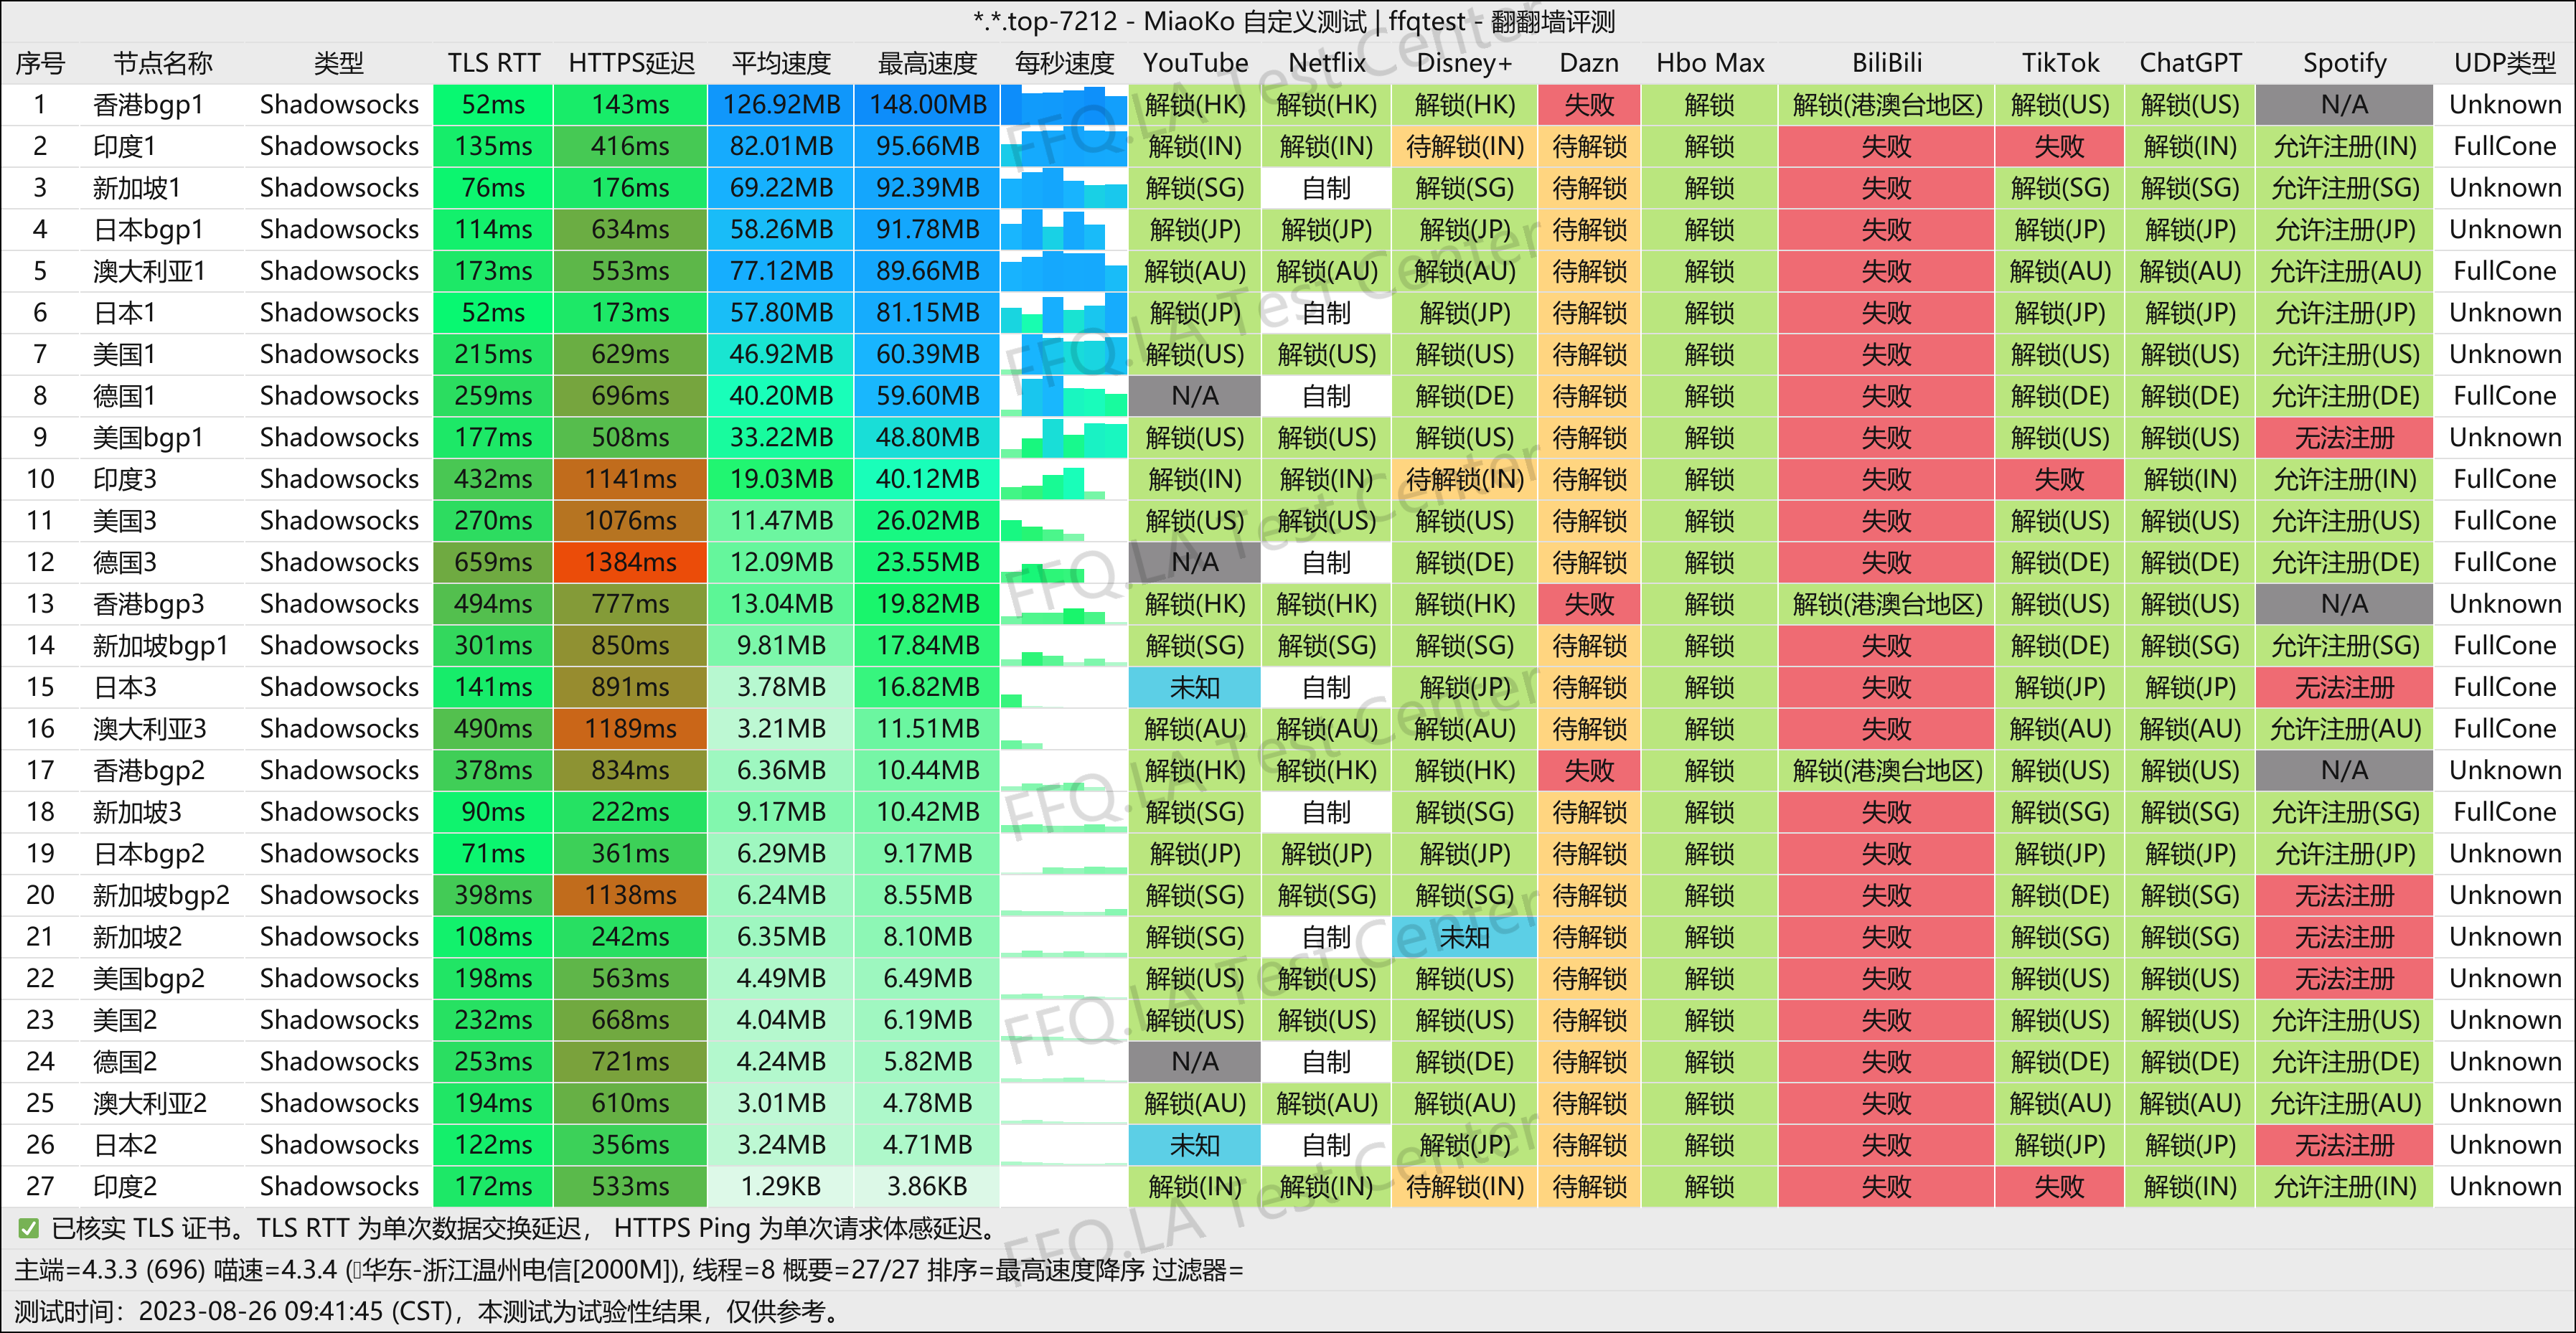The width and height of the screenshot is (2576, 1333).
Task: Click the 1.29KB average speed cell
Action: tap(781, 1186)
